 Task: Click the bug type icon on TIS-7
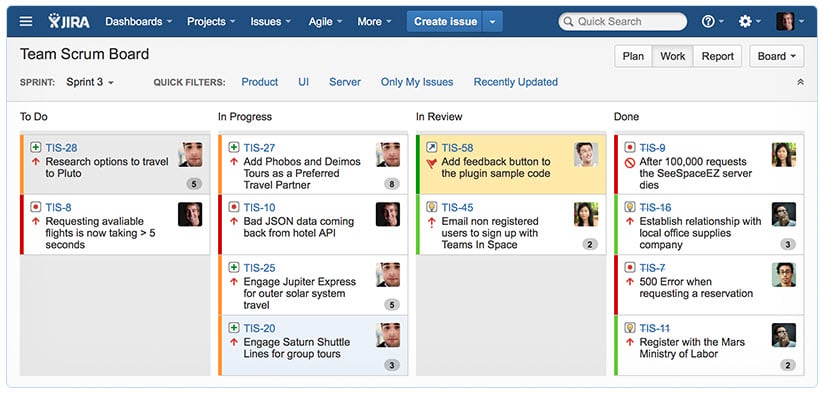630,268
